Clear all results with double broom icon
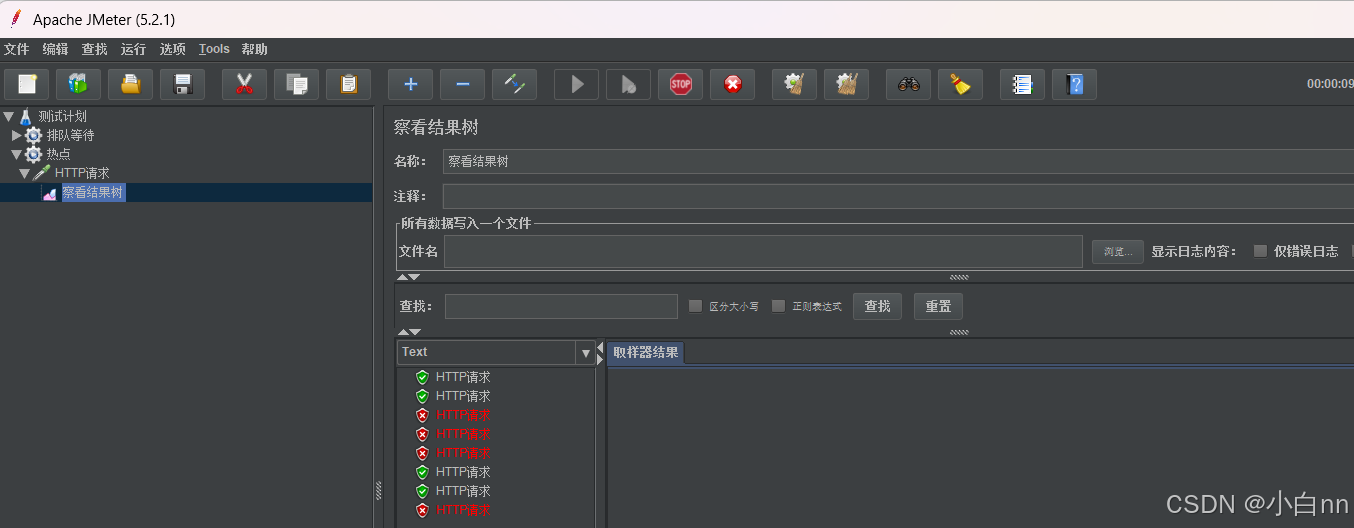The height and width of the screenshot is (528, 1354). coord(846,84)
